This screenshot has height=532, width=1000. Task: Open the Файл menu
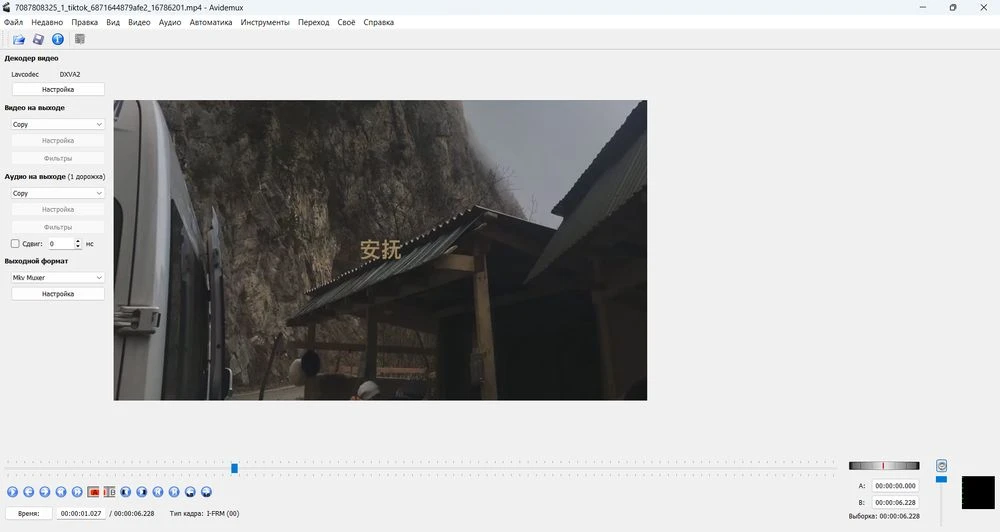click(x=13, y=22)
